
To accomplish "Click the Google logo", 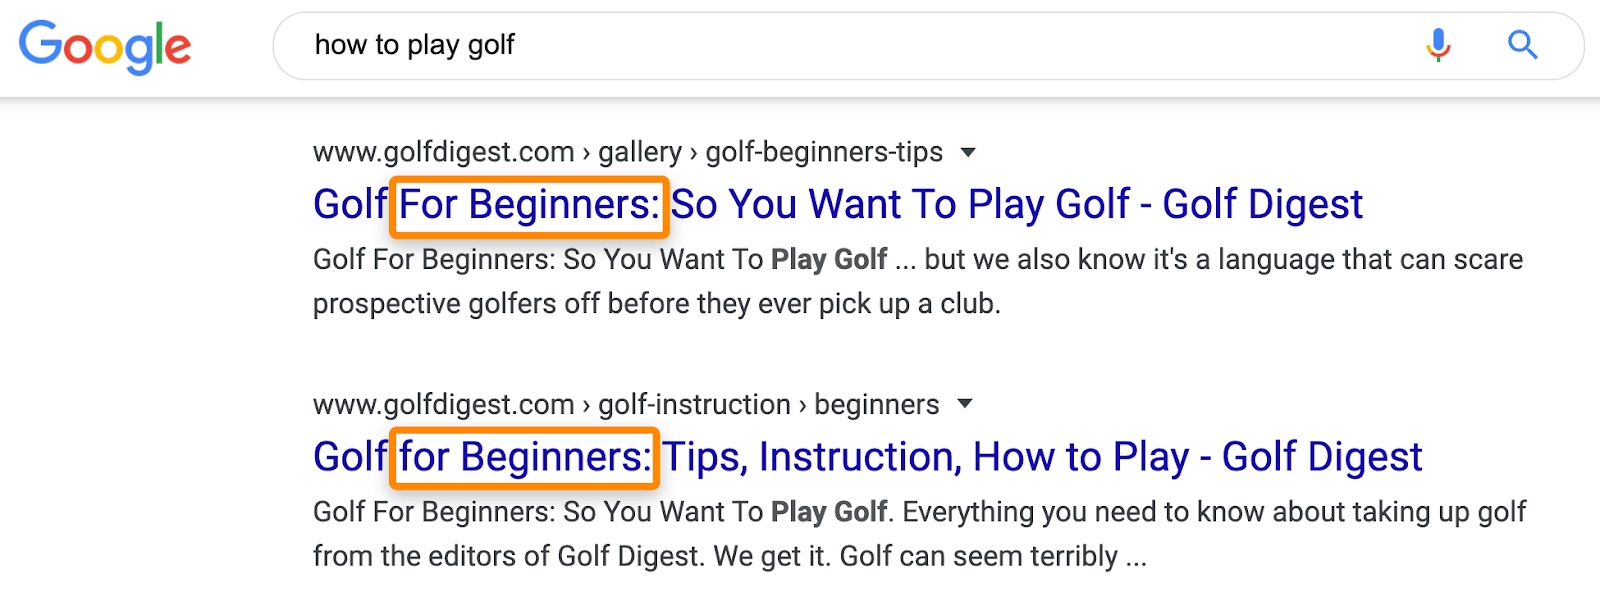I will (105, 45).
